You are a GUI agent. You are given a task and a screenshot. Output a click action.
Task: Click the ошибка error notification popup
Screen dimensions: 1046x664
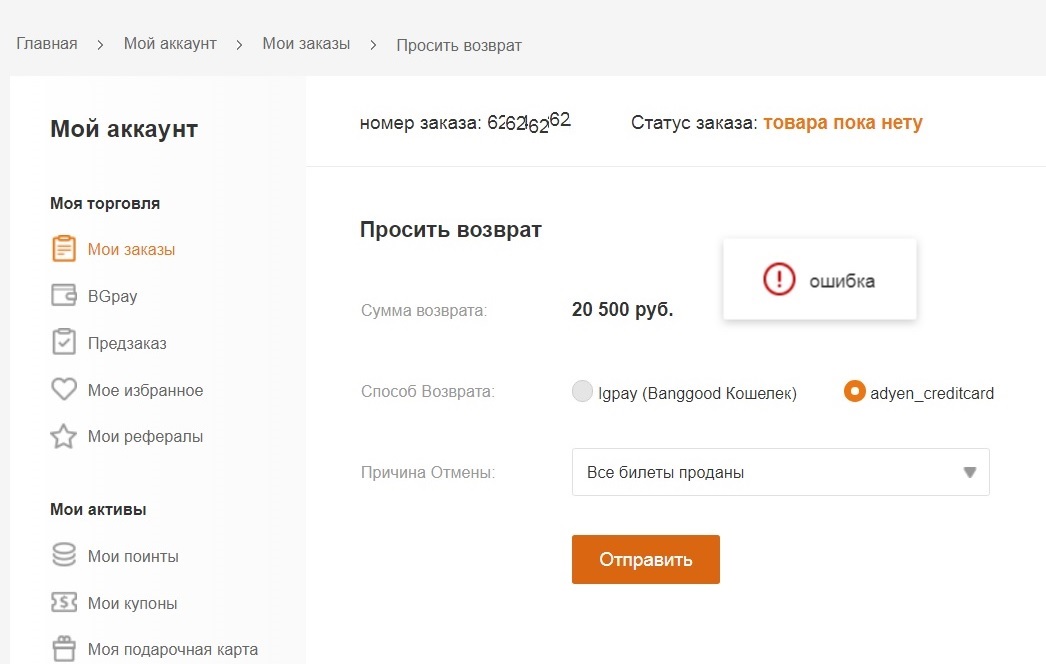(x=820, y=280)
